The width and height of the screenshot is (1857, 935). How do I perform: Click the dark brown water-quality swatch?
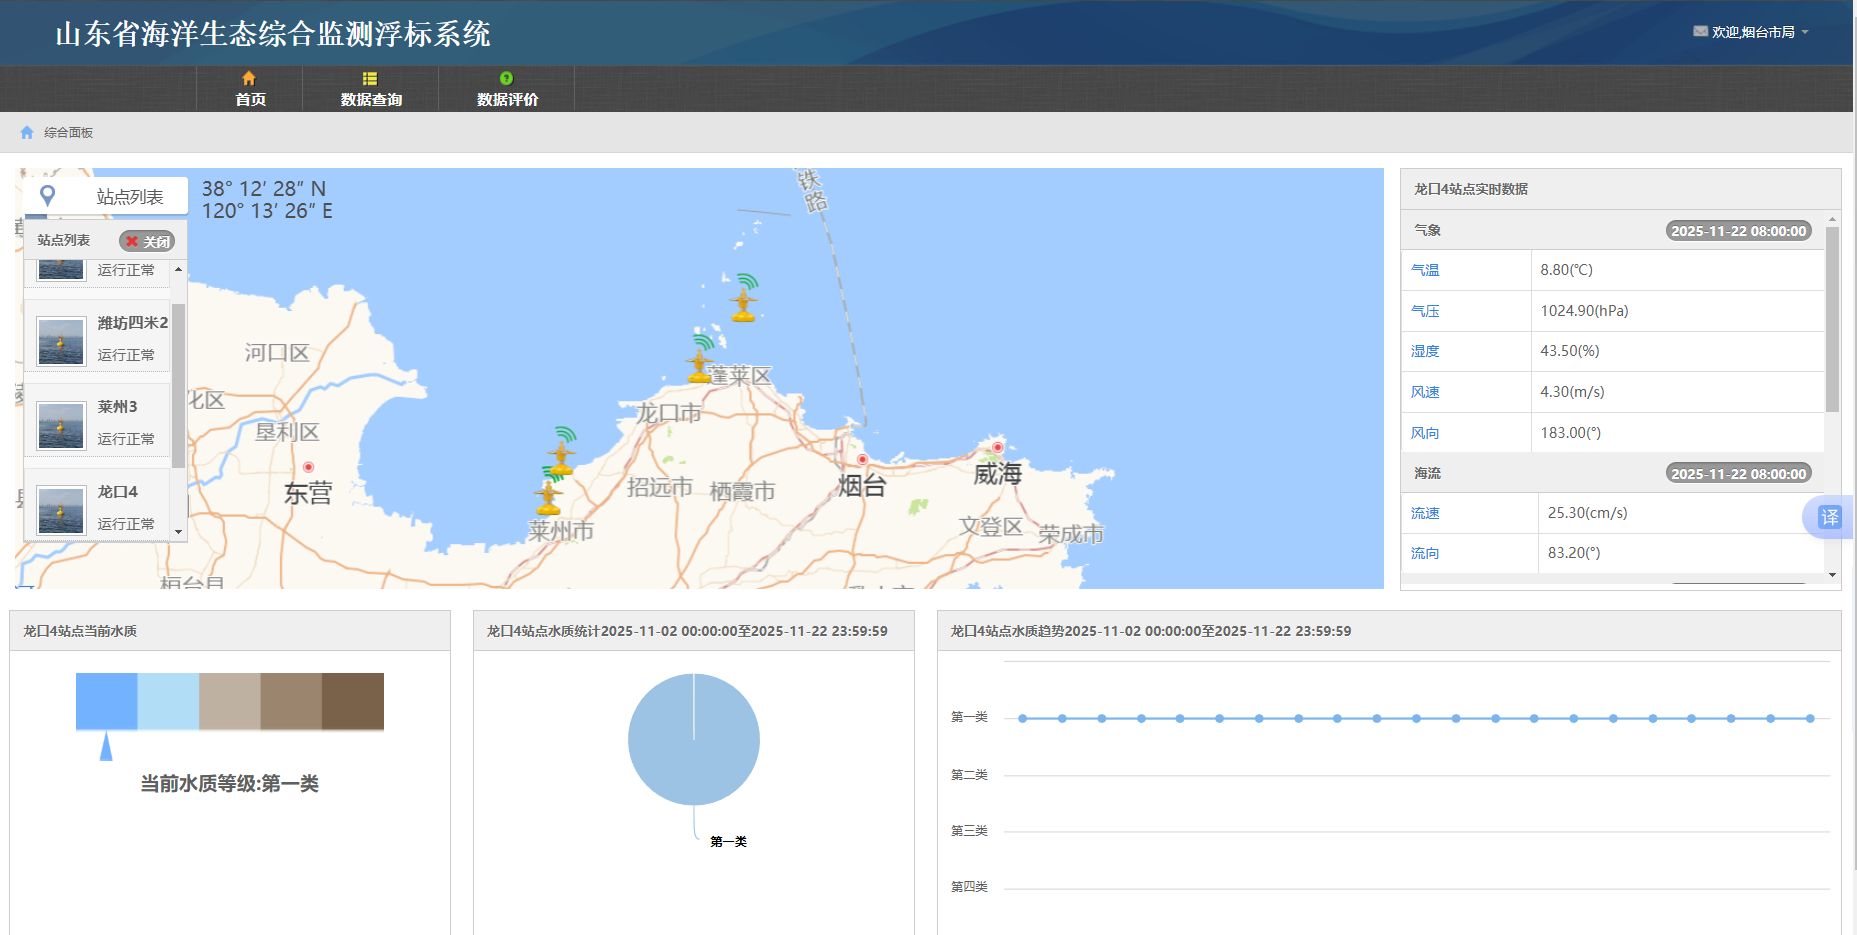(353, 701)
